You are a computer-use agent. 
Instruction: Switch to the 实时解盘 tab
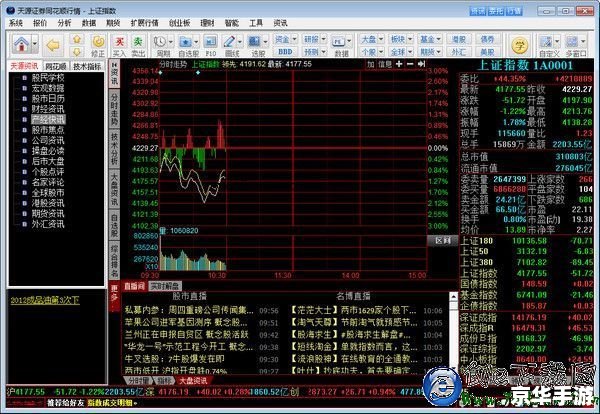click(x=165, y=286)
